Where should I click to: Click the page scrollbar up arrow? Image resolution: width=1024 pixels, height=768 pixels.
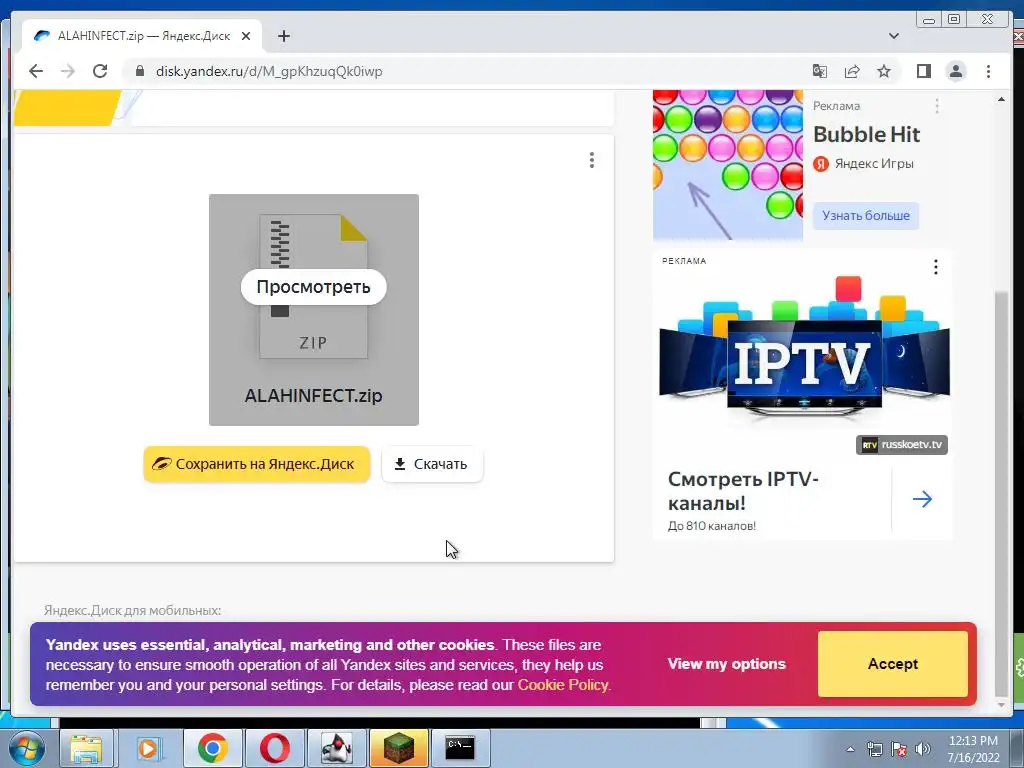[x=1001, y=99]
